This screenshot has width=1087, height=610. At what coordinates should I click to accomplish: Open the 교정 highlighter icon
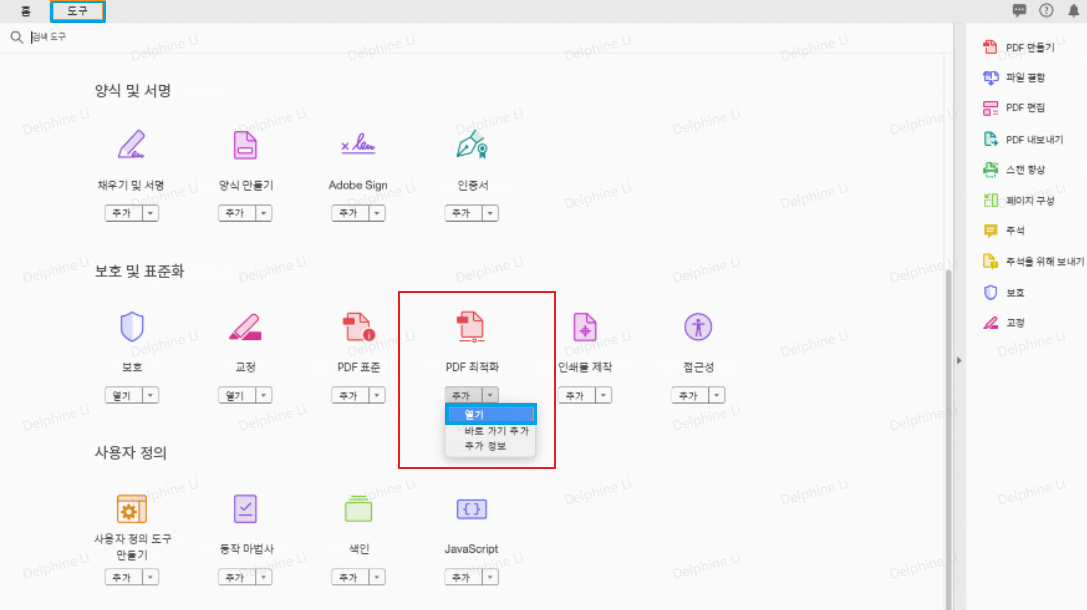(x=244, y=326)
